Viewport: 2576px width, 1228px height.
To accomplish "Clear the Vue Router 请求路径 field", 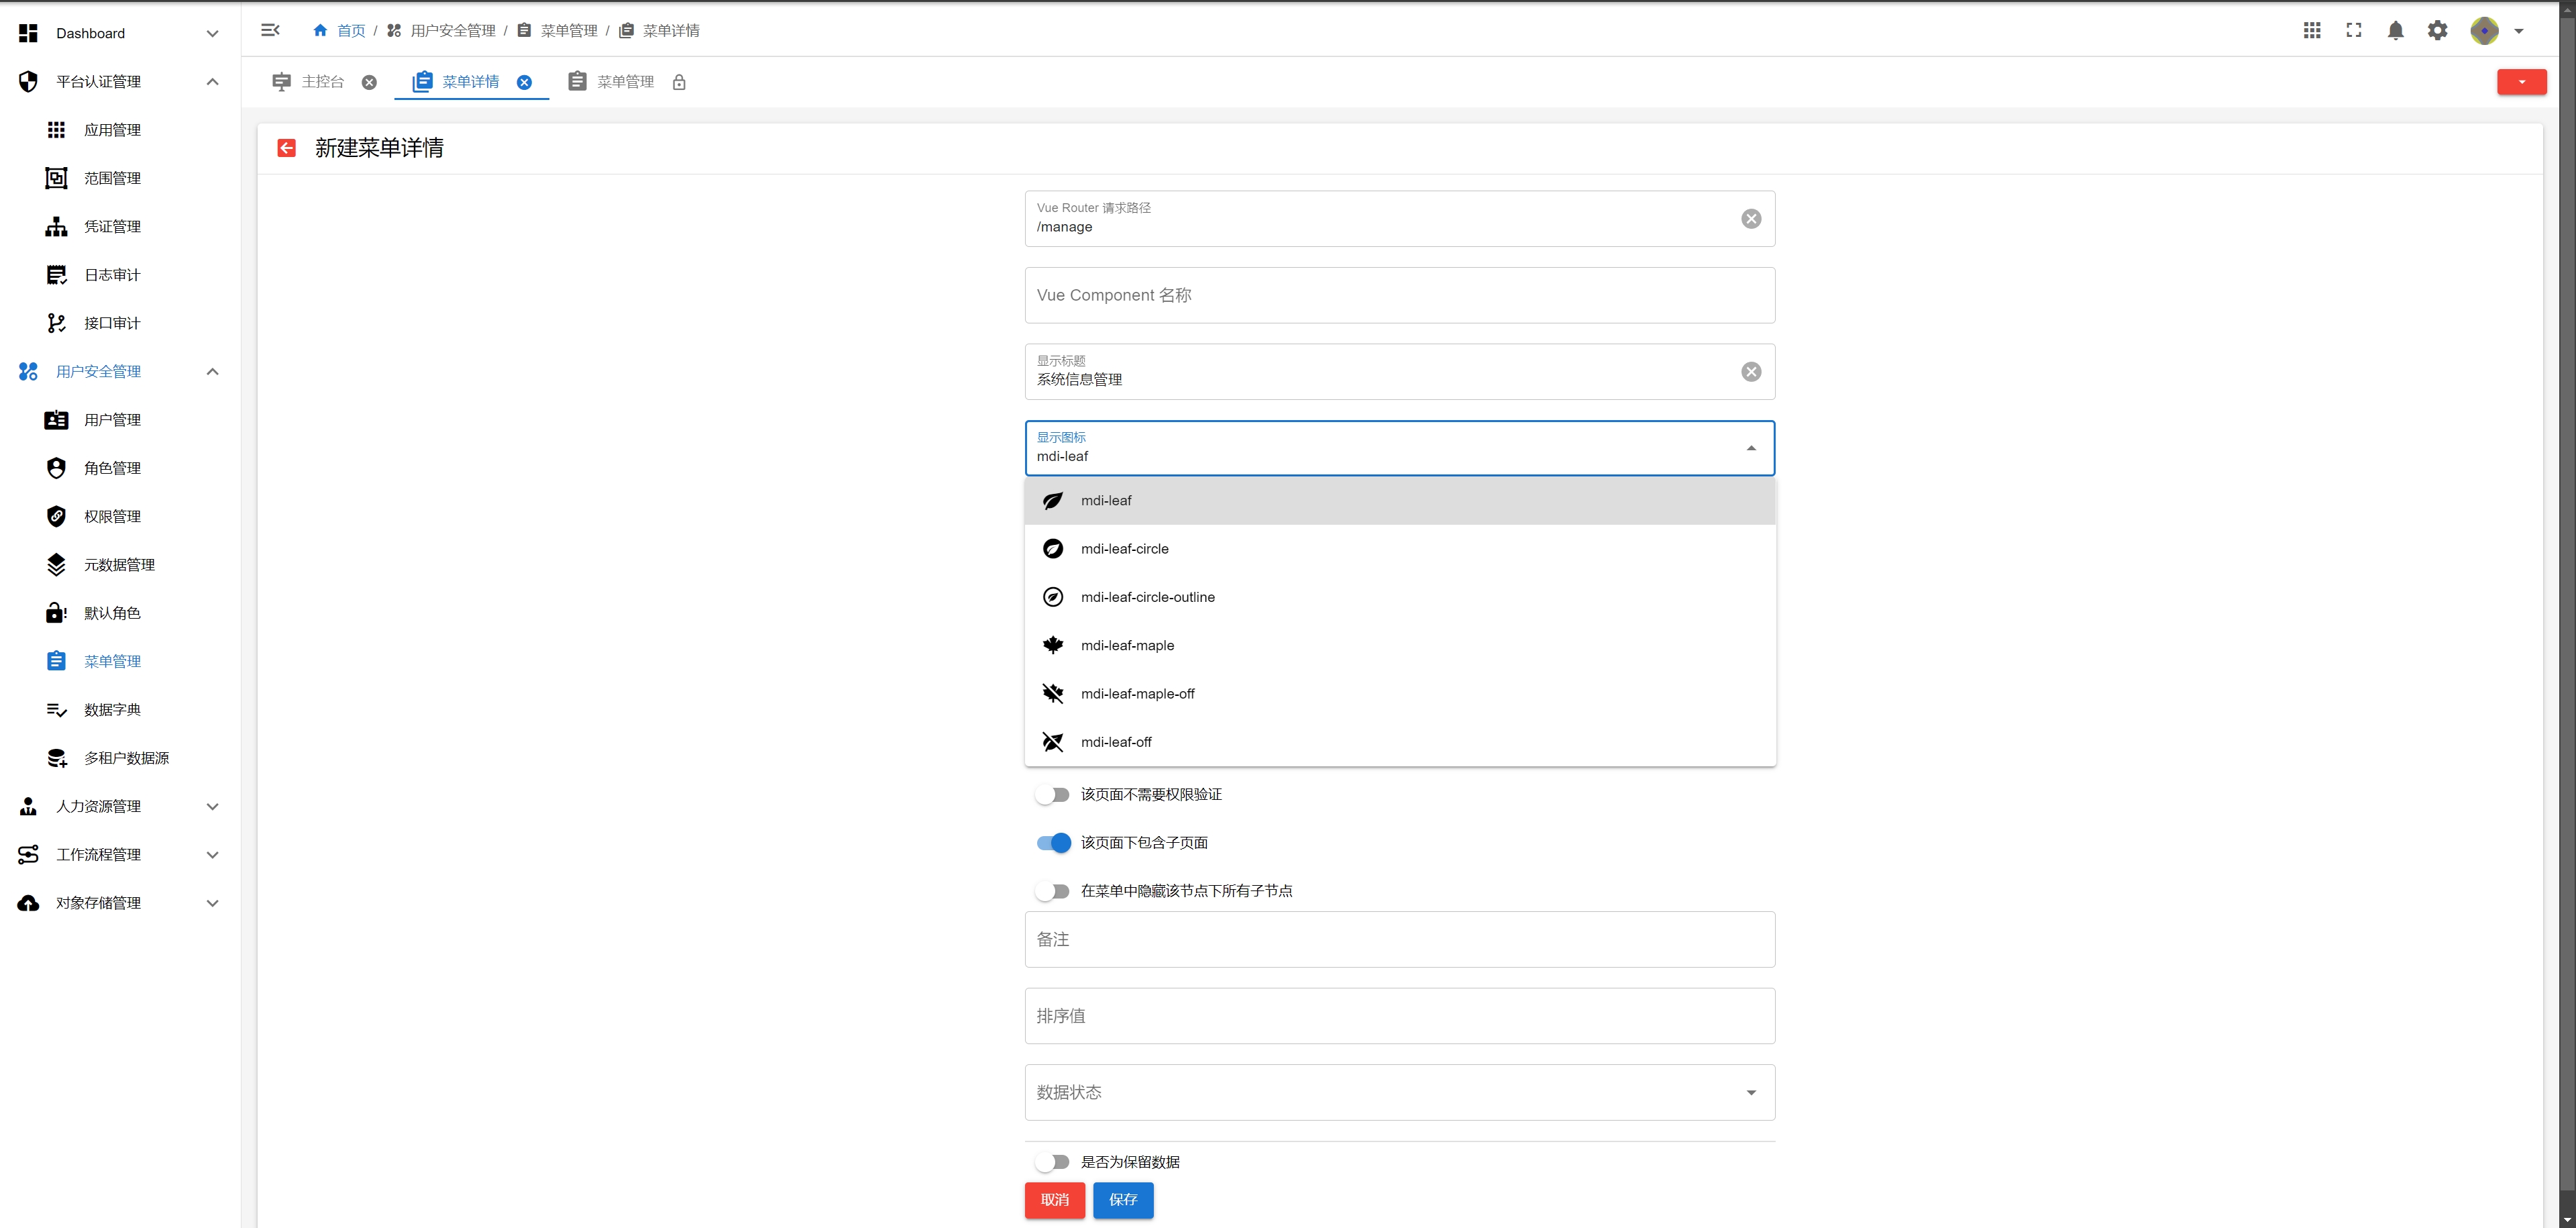I will click(1750, 219).
